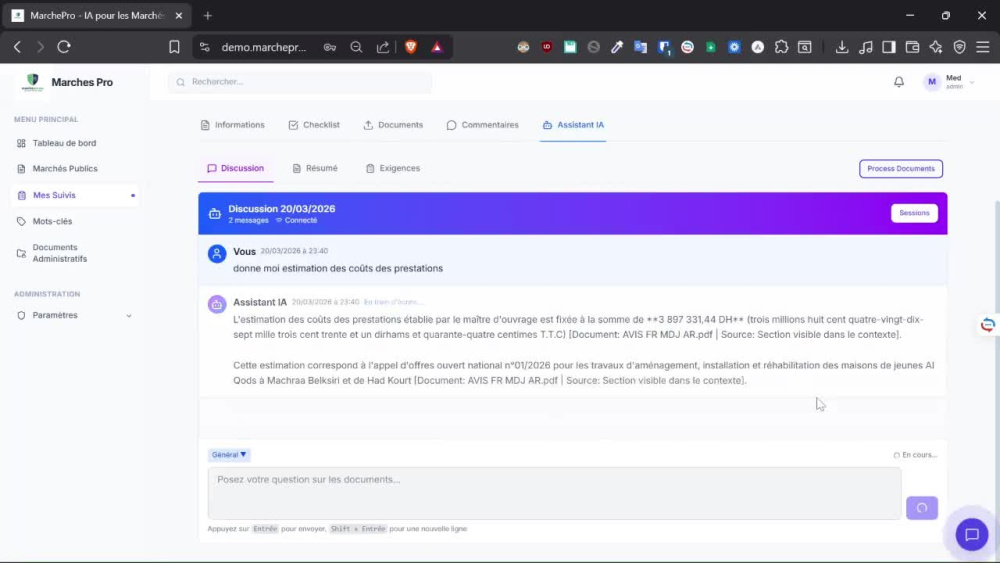The image size is (1000, 563).
Task: Open zoom control in address bar
Action: pyautogui.click(x=357, y=47)
